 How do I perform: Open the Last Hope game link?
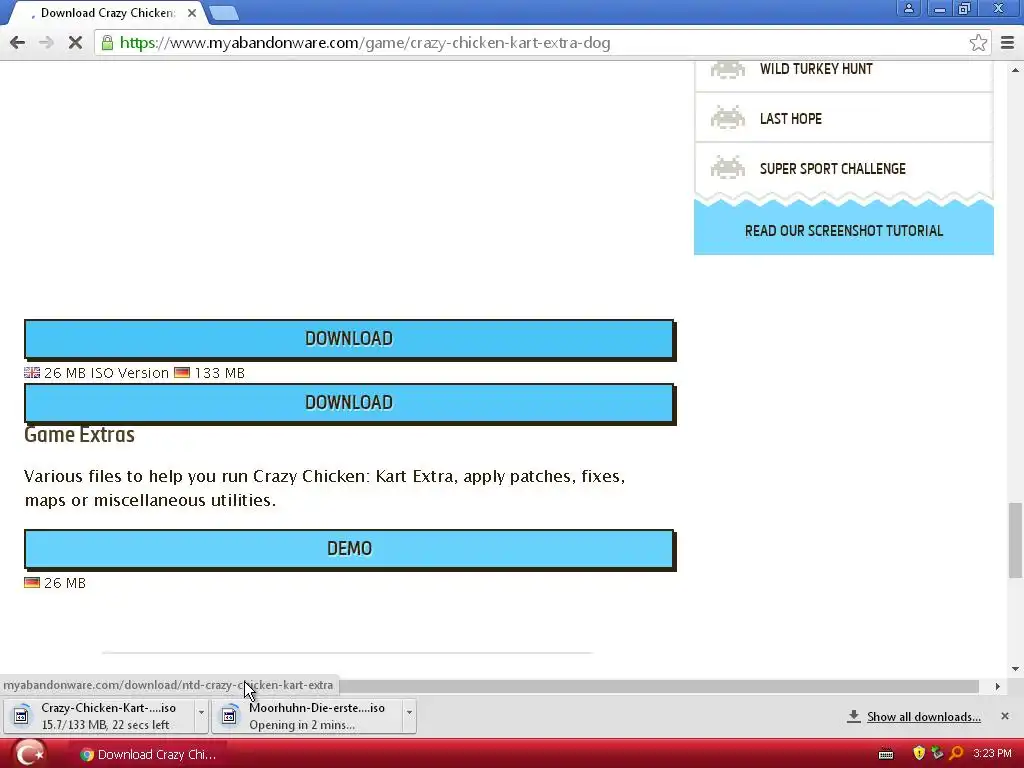tap(791, 119)
